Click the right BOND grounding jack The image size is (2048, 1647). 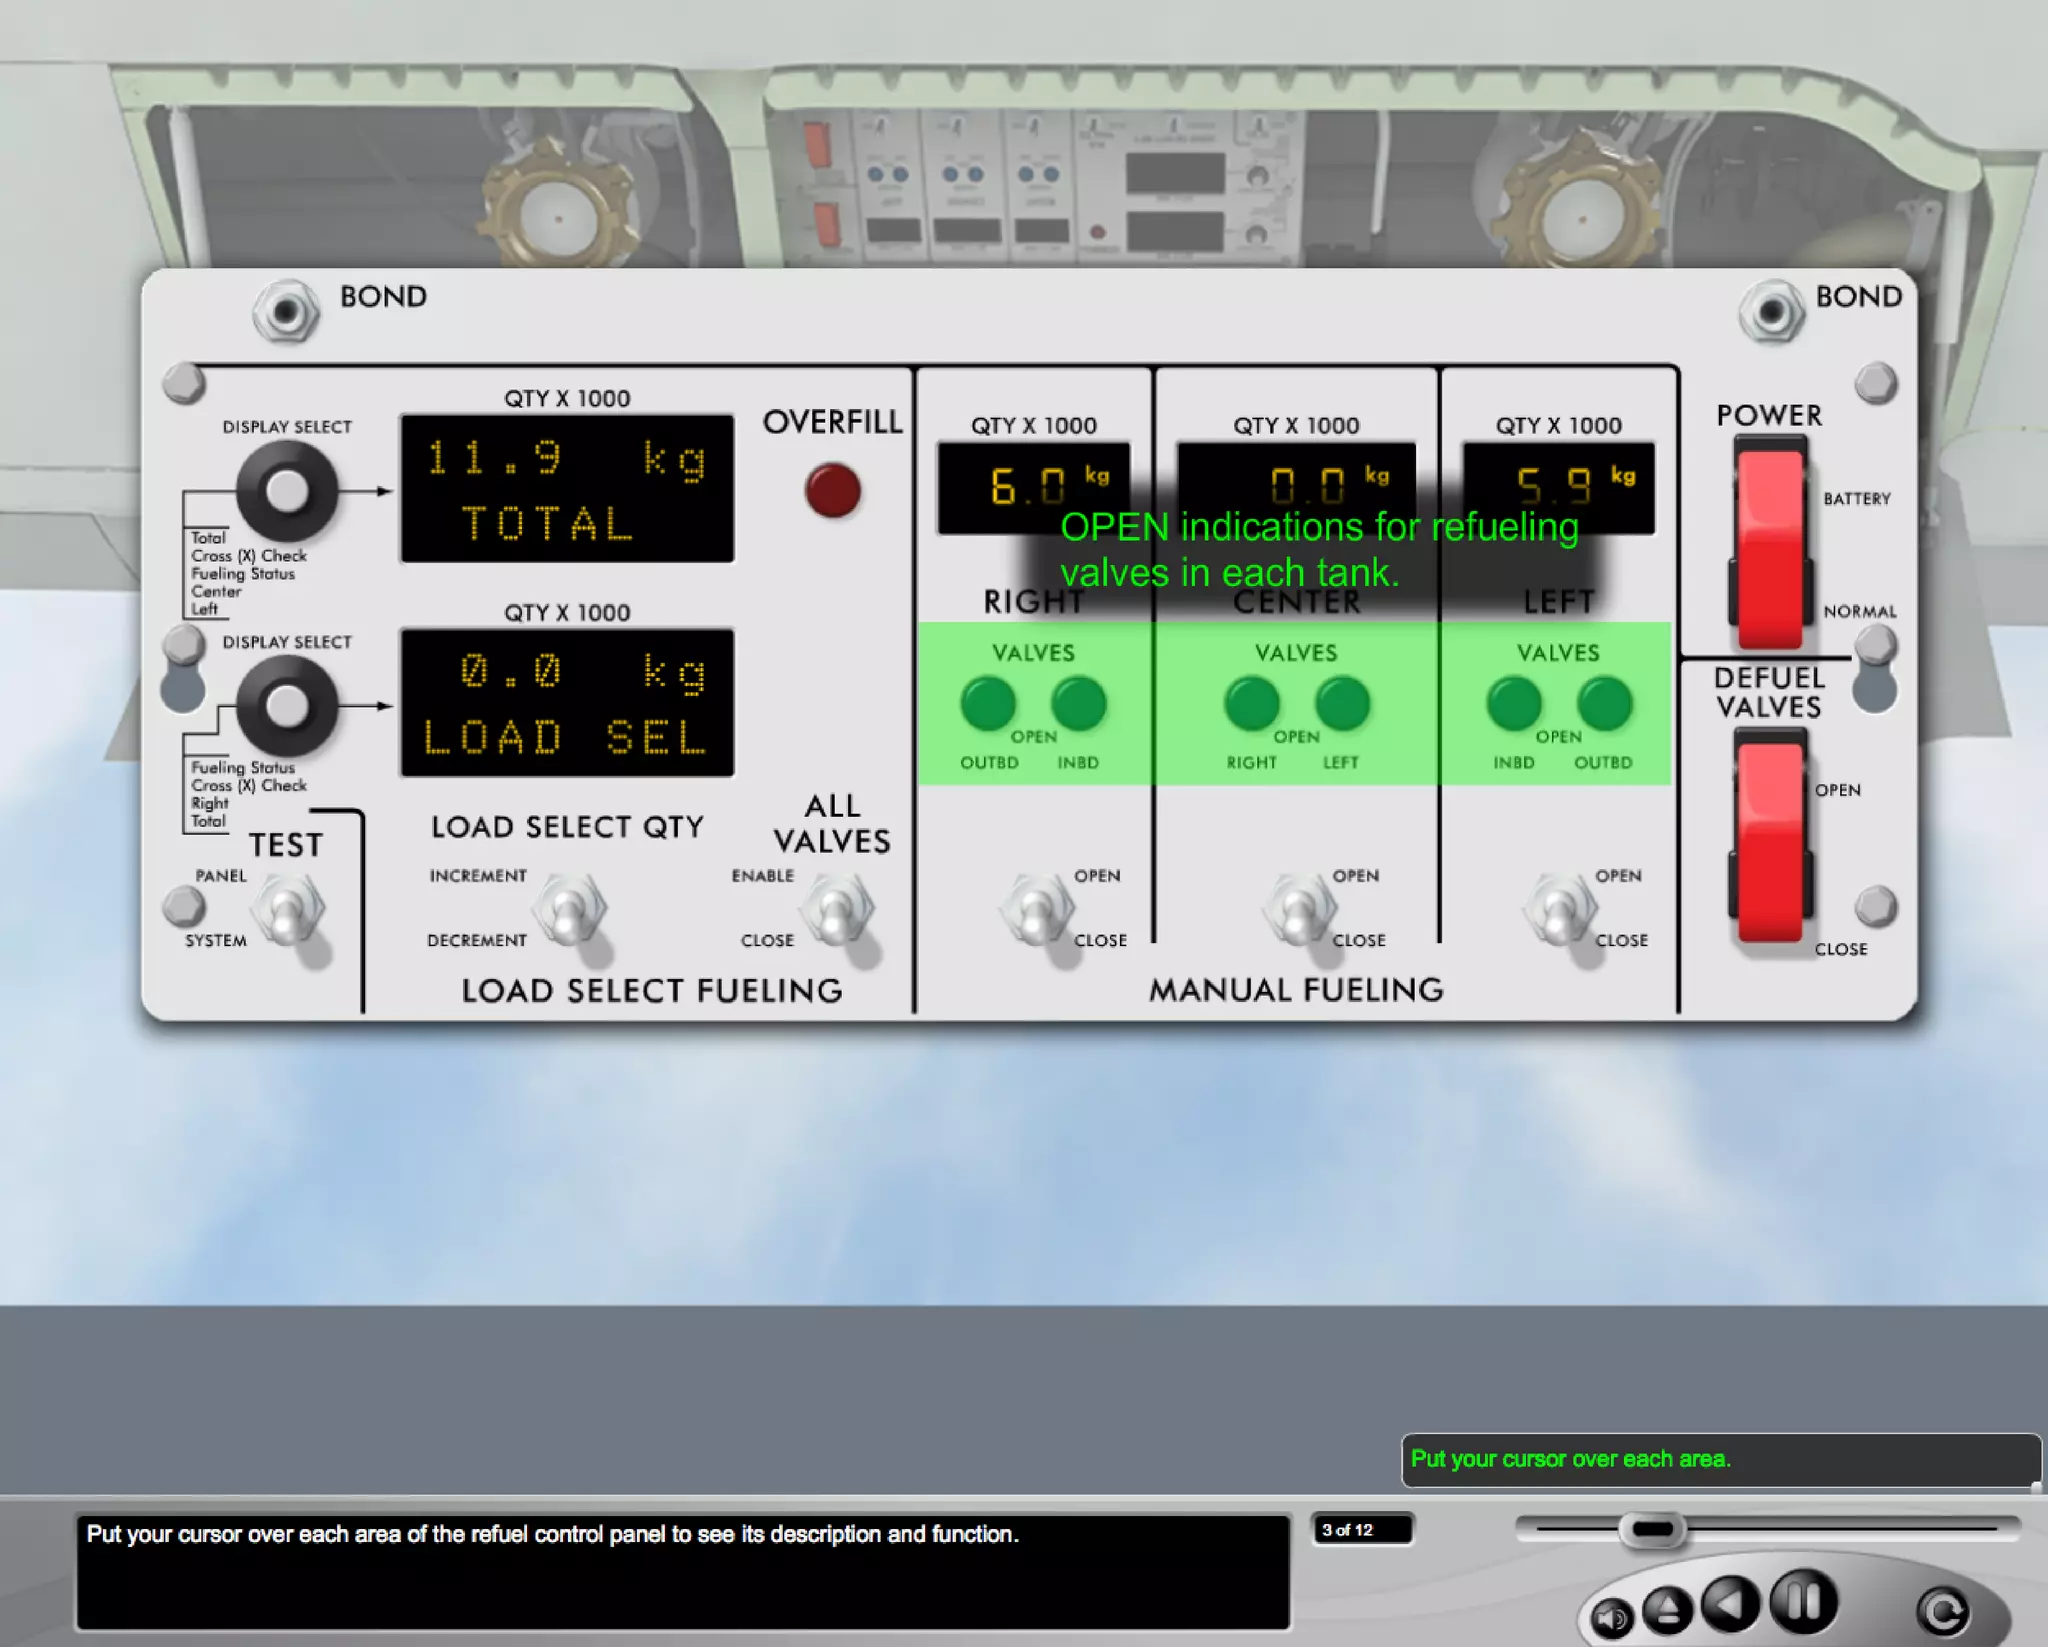1771,311
